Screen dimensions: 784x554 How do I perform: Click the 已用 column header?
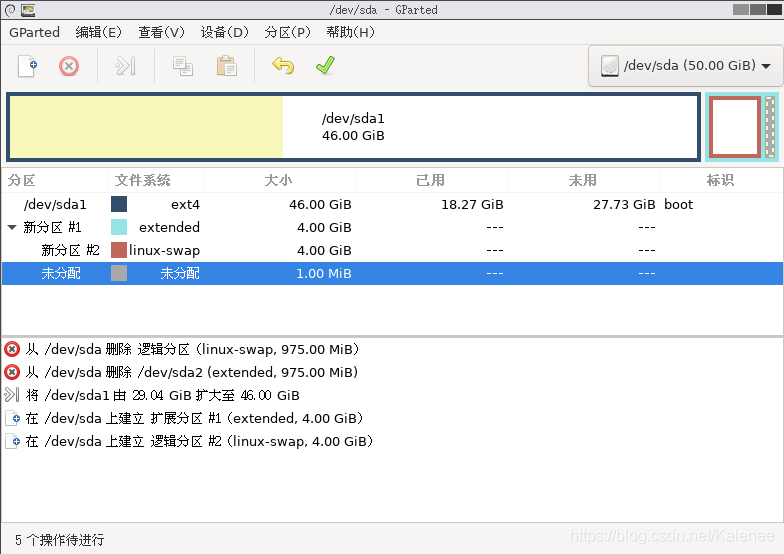(x=432, y=180)
